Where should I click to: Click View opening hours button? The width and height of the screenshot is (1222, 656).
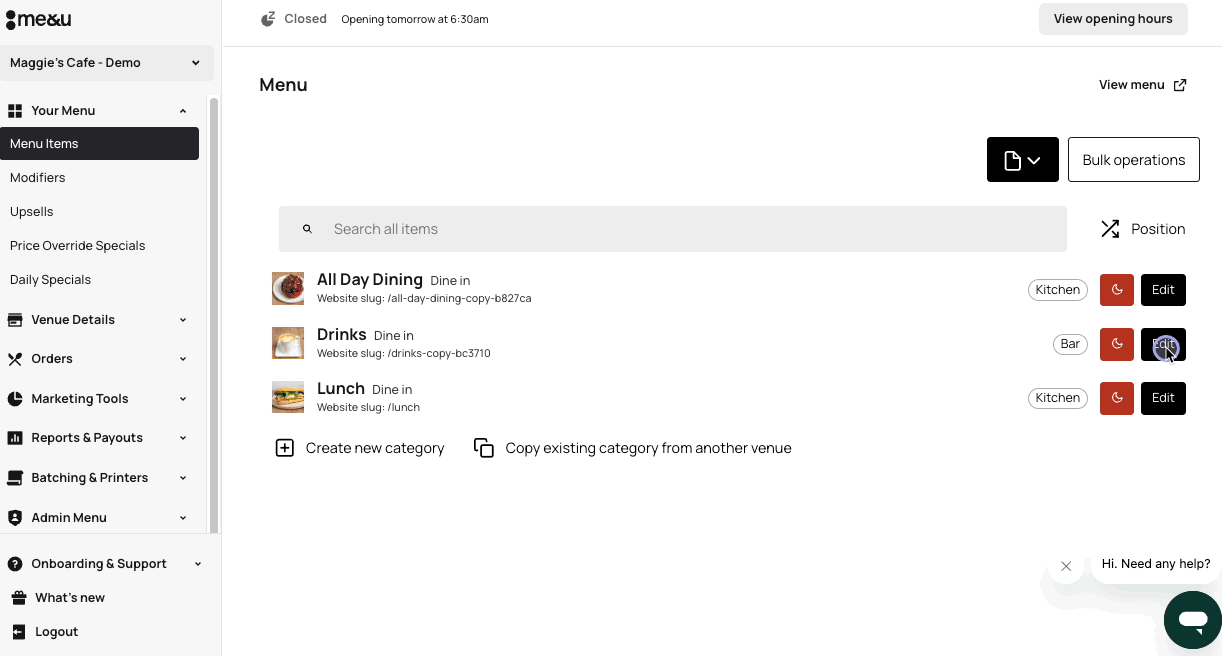tap(1113, 19)
